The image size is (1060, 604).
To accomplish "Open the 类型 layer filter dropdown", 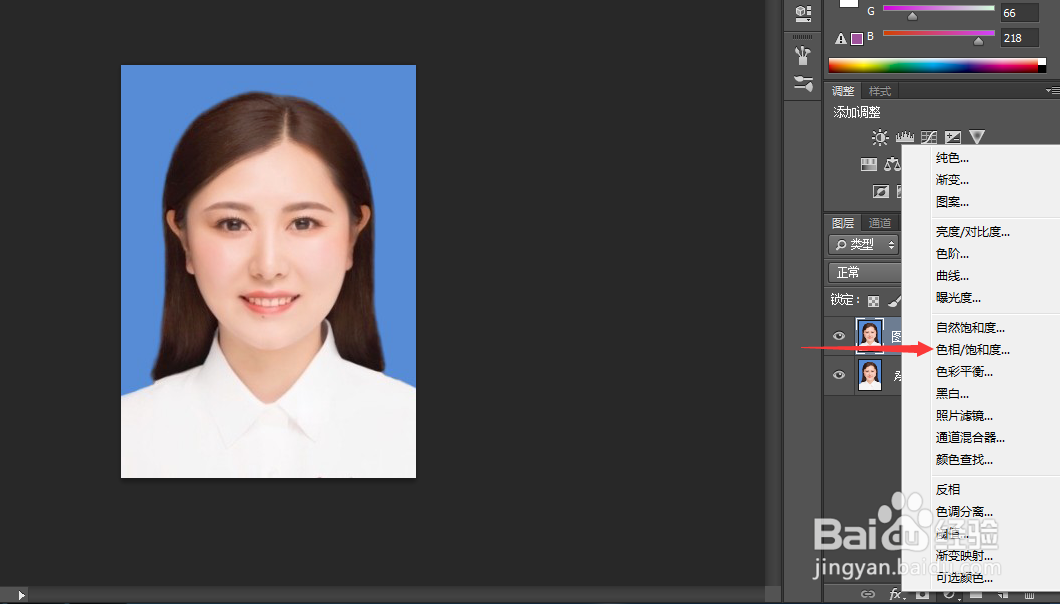I will pyautogui.click(x=866, y=244).
